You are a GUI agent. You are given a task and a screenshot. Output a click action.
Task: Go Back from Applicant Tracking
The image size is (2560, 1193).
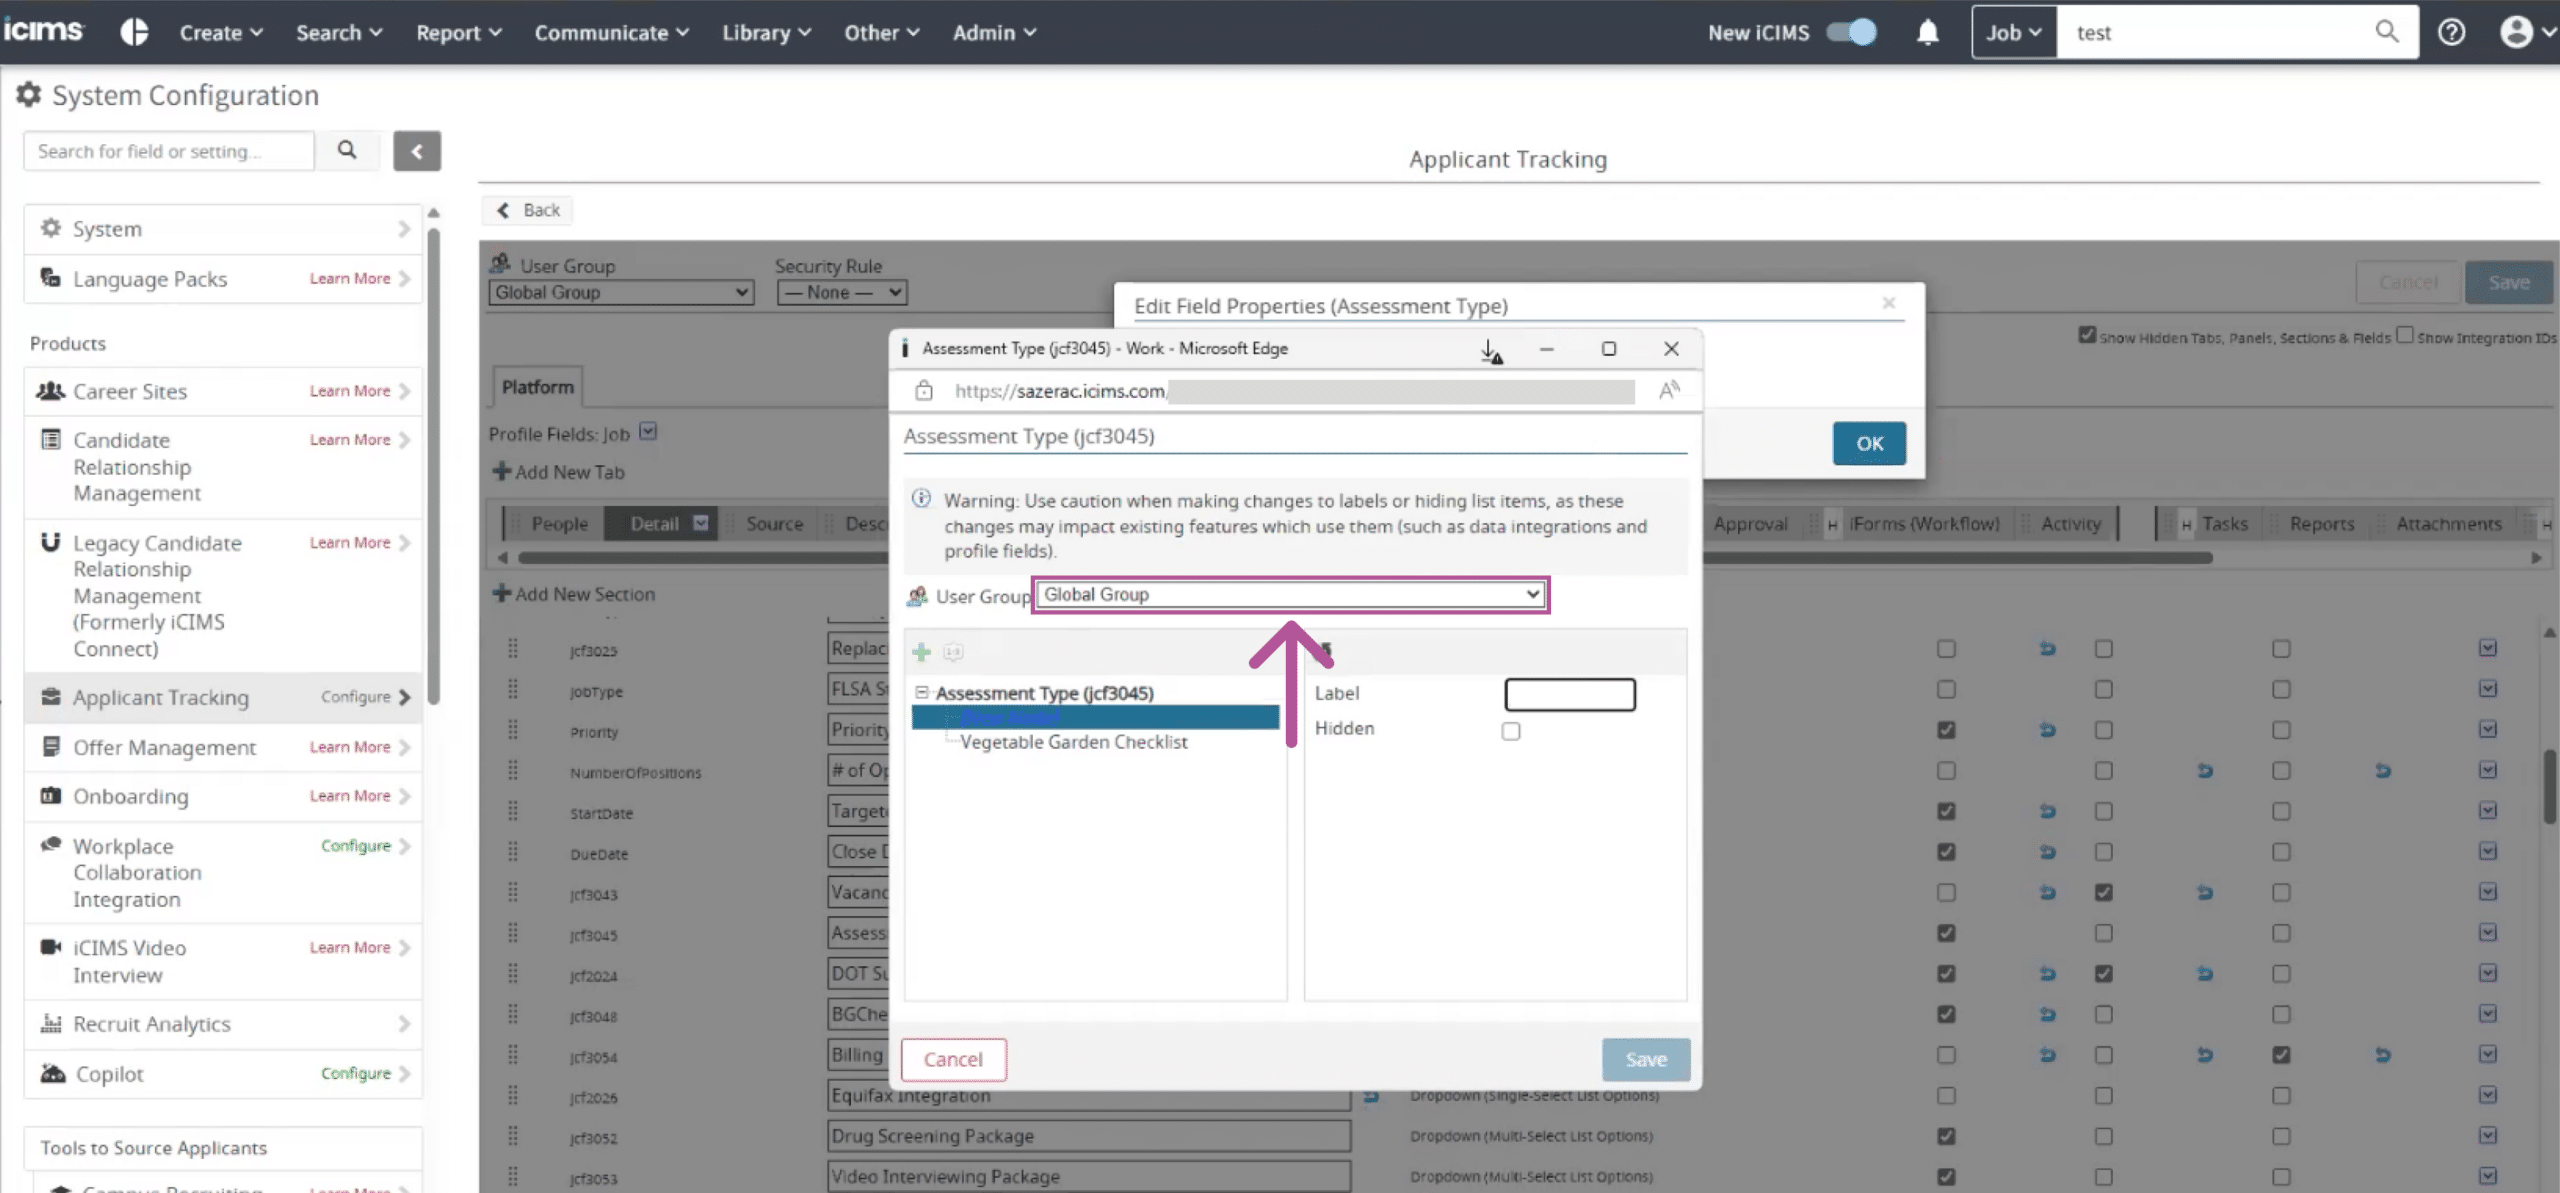[528, 210]
